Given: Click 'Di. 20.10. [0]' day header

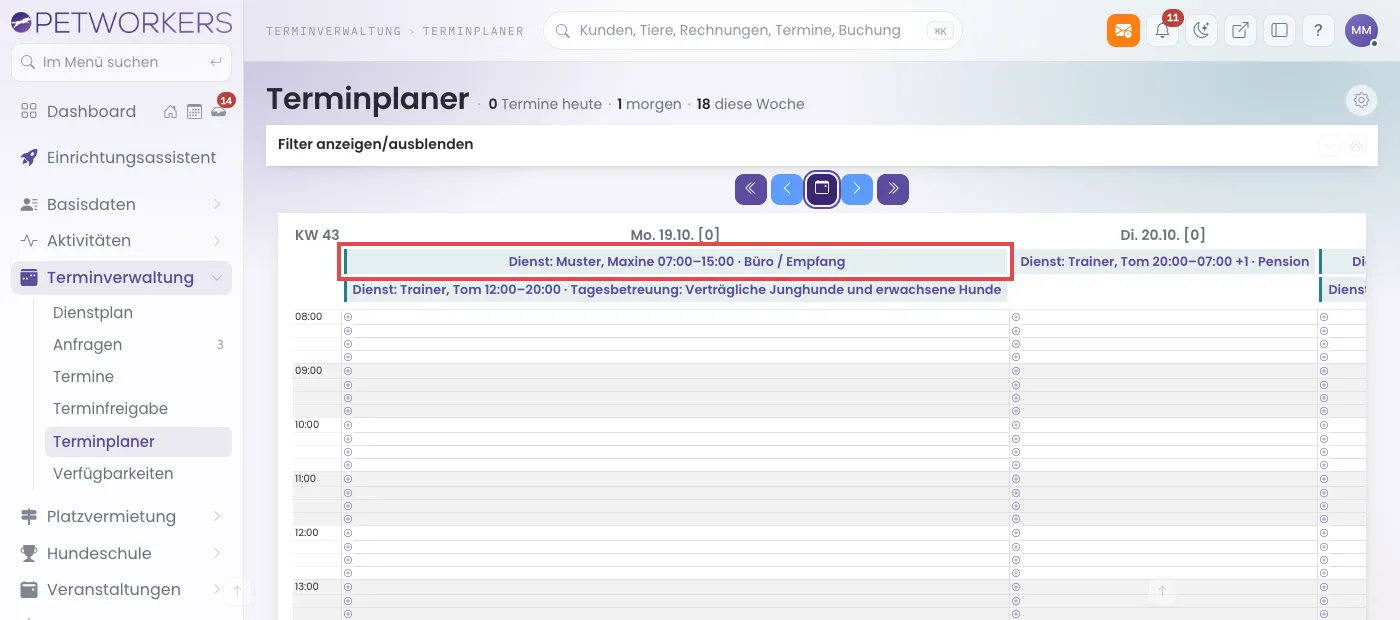Looking at the screenshot, I should (x=1162, y=235).
